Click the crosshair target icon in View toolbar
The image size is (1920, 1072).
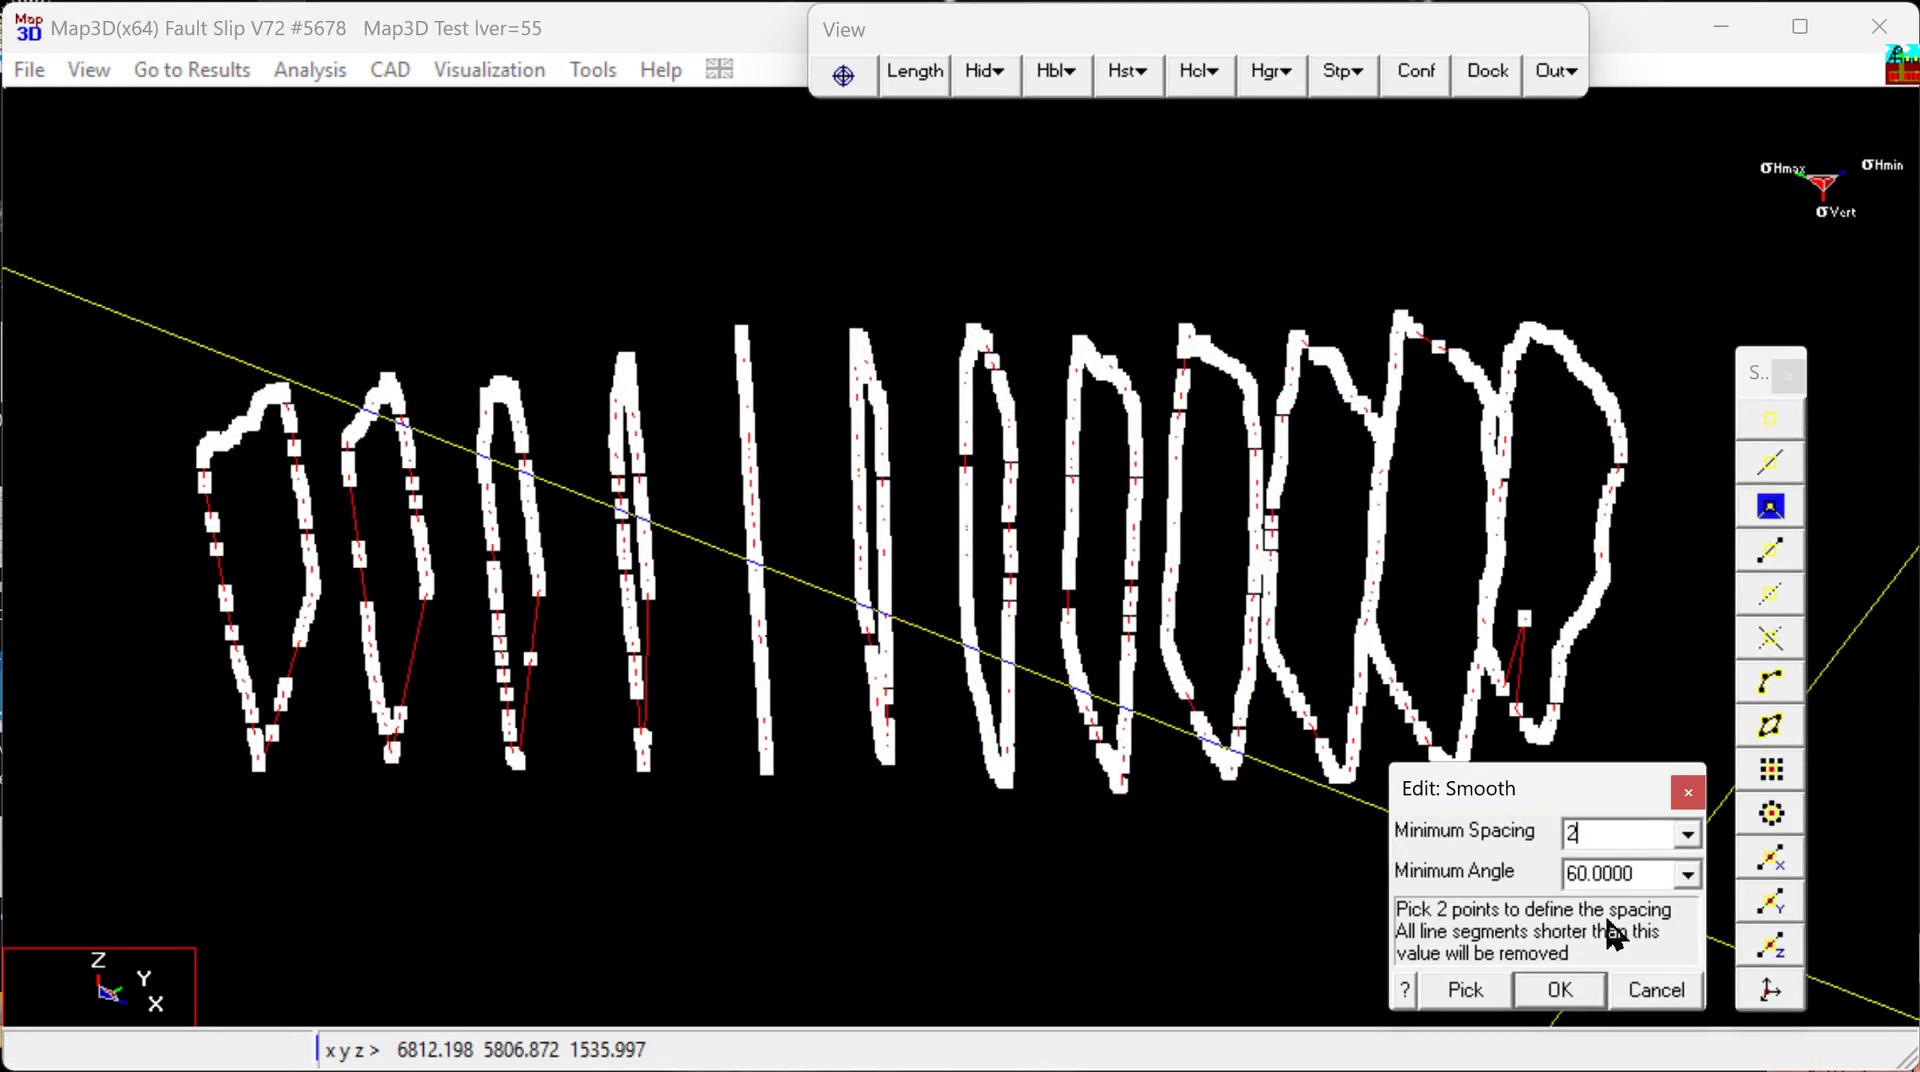pos(843,74)
